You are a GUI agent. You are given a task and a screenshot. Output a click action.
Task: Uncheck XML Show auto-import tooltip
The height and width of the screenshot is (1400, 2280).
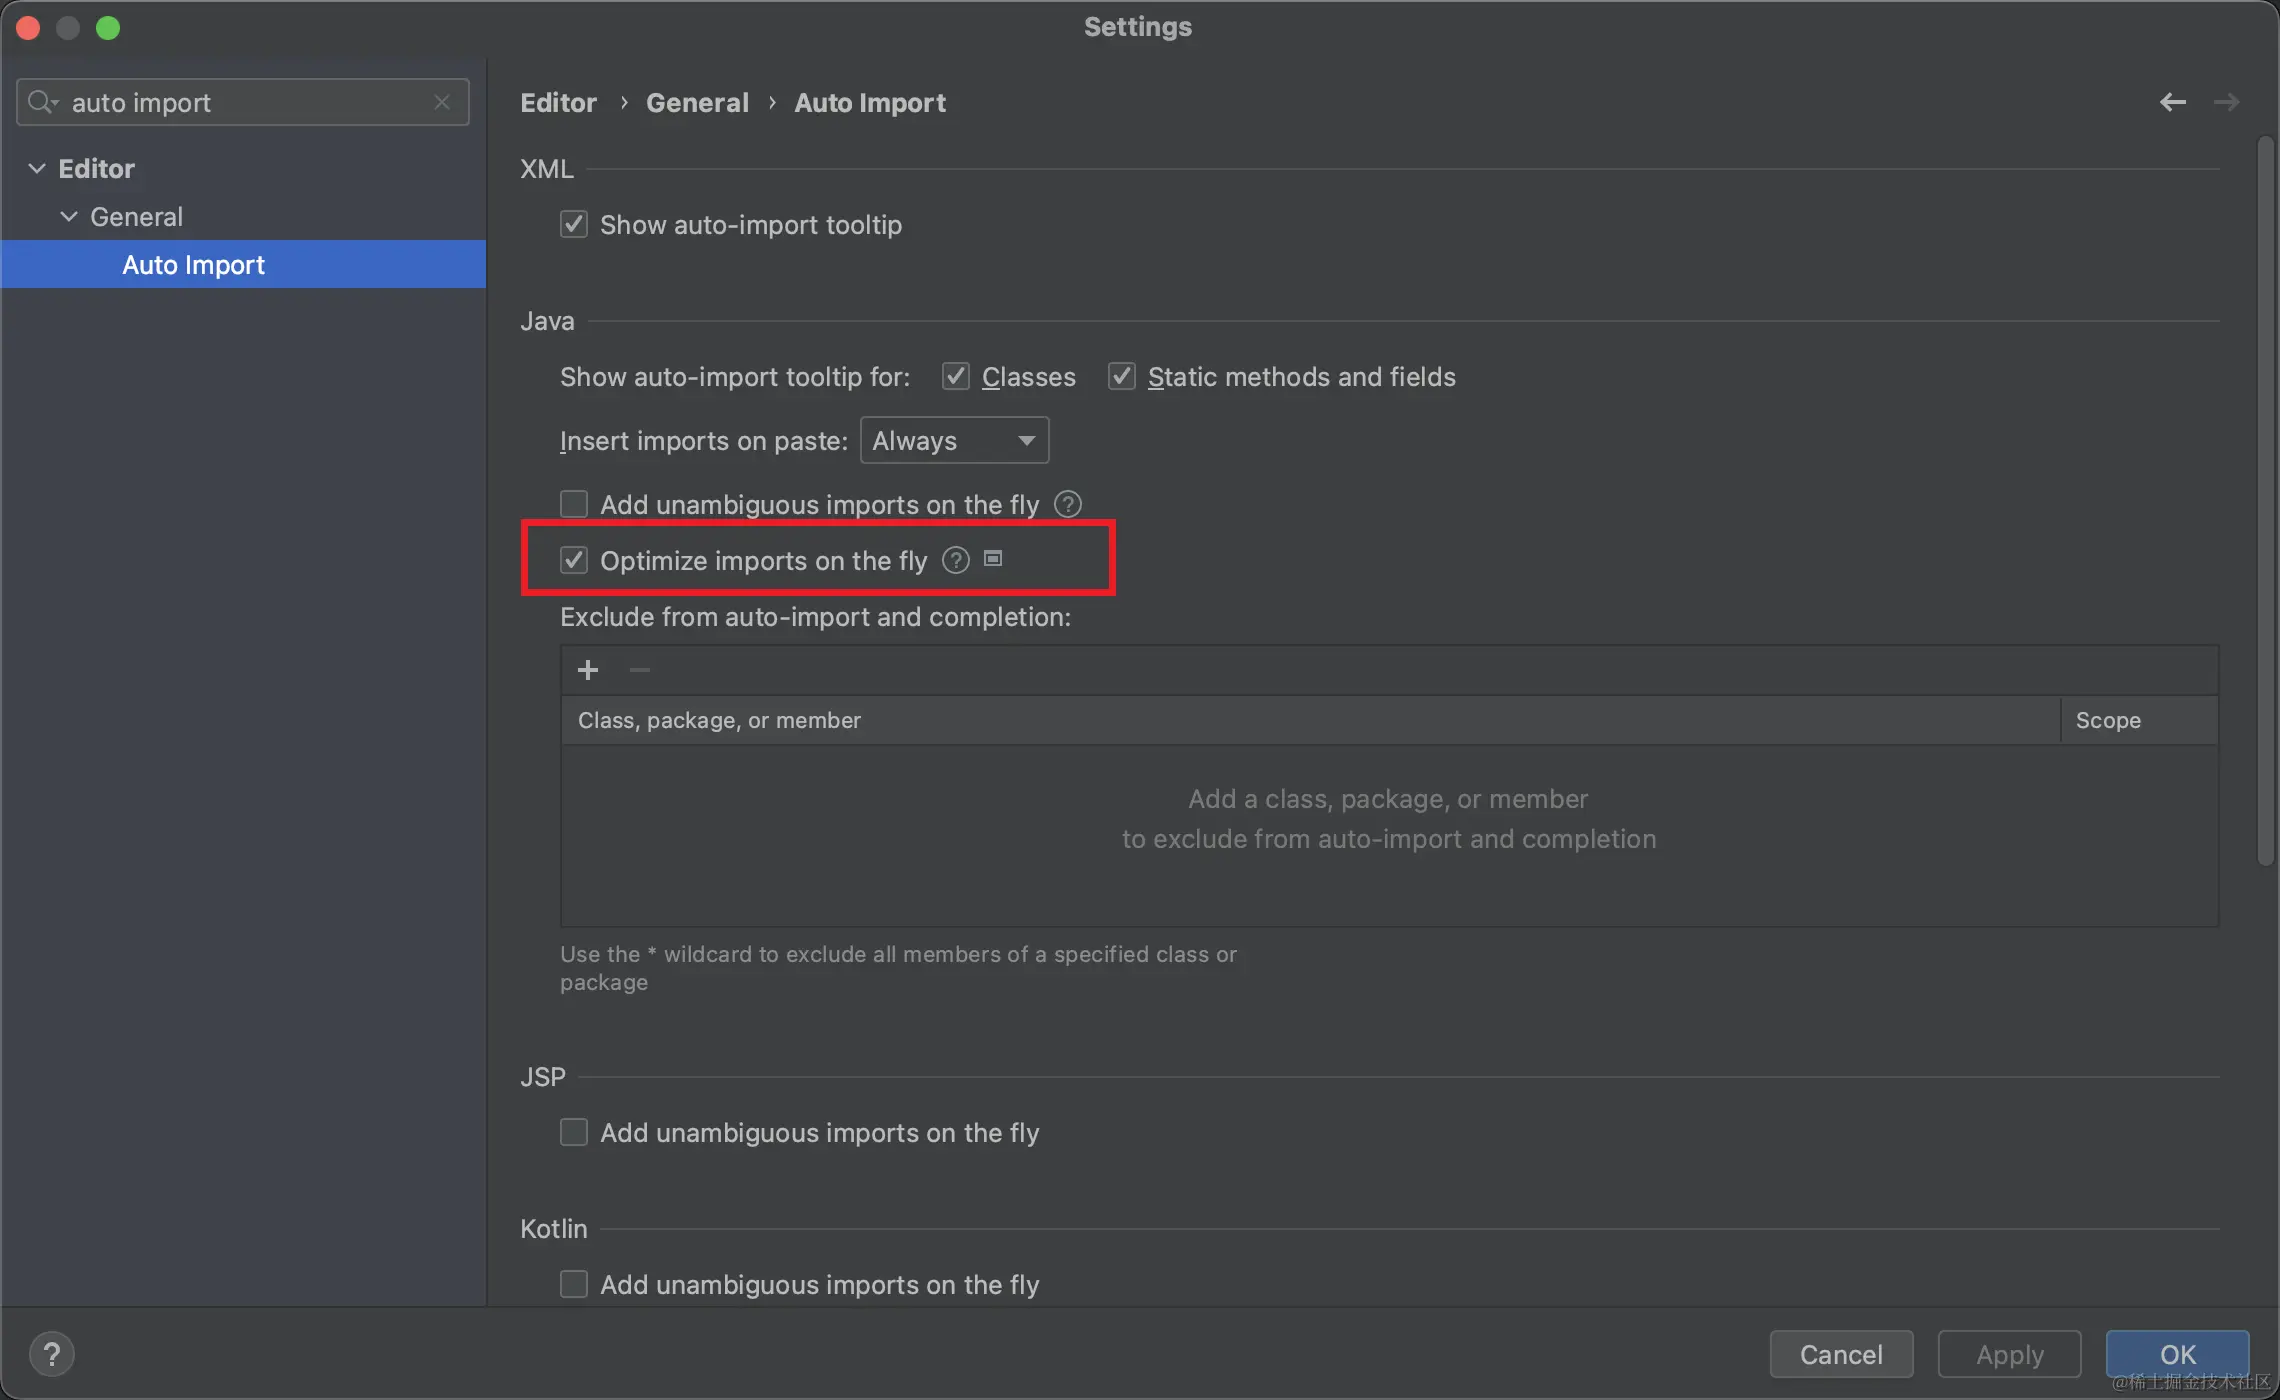(x=574, y=224)
